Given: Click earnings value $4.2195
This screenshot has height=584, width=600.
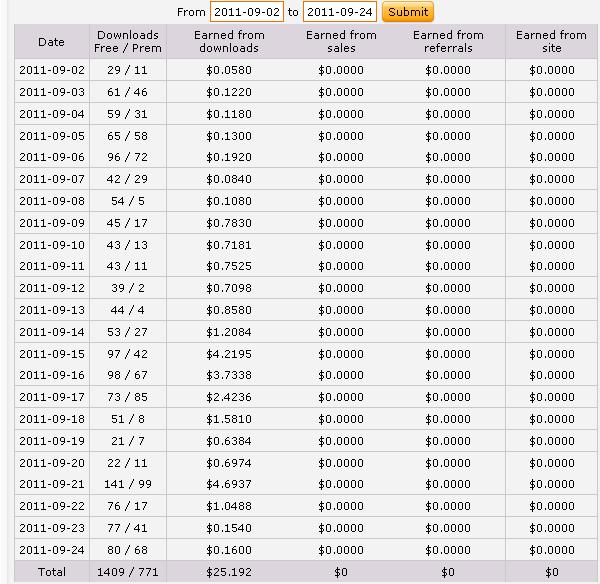Looking at the screenshot, I should [229, 354].
